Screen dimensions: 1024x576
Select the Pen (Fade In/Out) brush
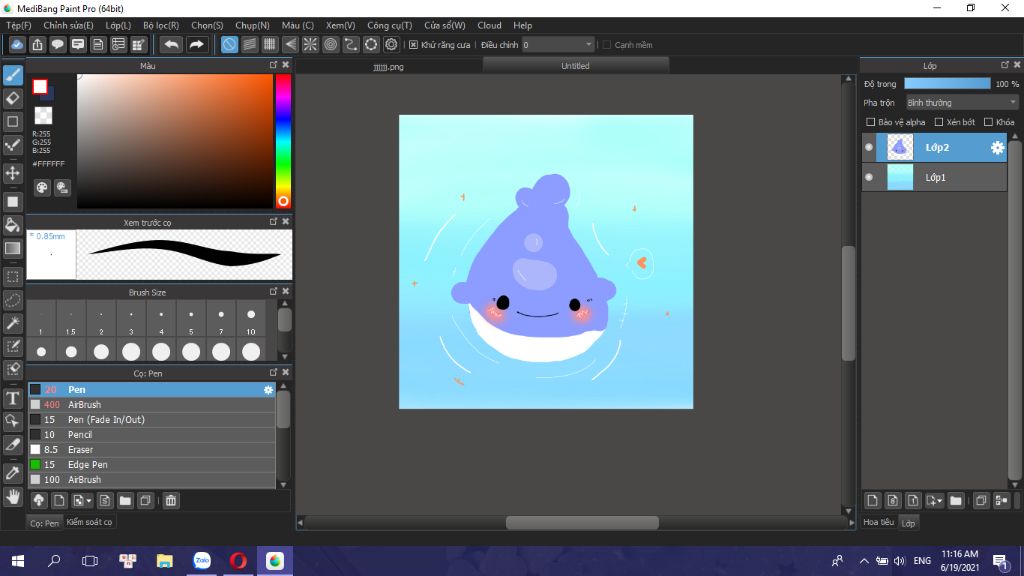[x=152, y=420]
